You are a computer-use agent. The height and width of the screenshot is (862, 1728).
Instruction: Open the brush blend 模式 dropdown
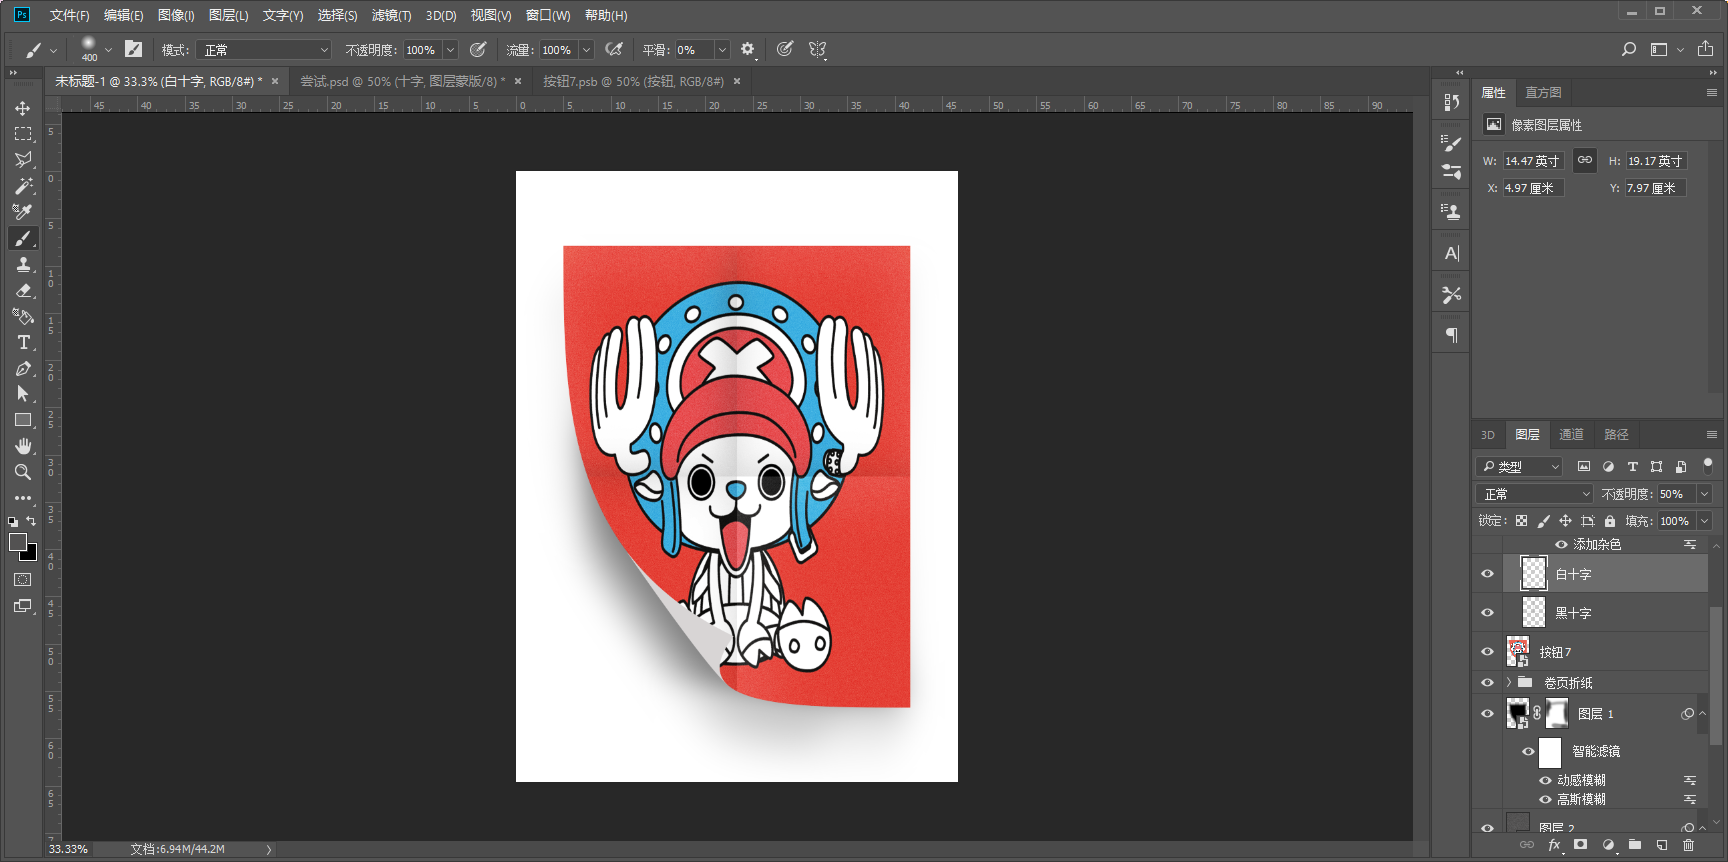pos(264,50)
